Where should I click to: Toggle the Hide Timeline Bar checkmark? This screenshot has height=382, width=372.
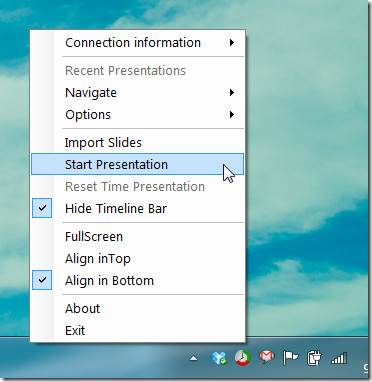tap(42, 208)
